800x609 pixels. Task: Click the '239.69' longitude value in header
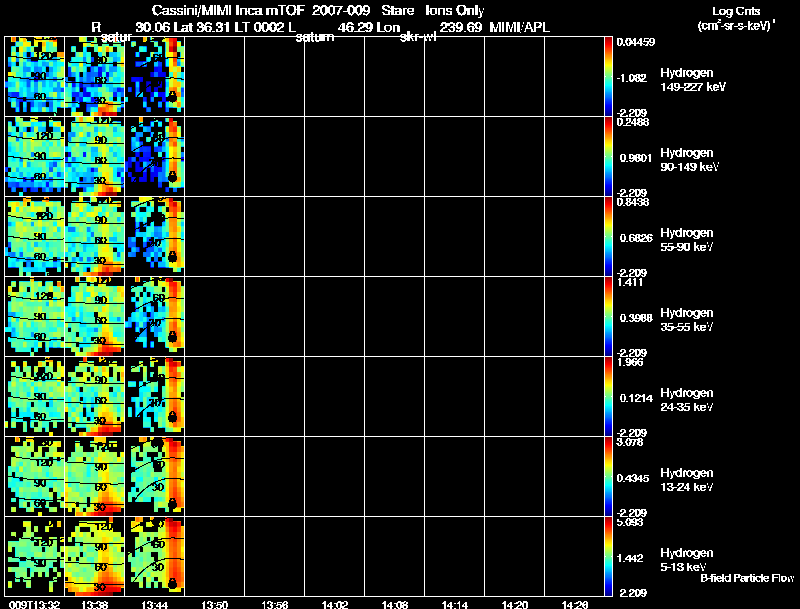(x=461, y=27)
